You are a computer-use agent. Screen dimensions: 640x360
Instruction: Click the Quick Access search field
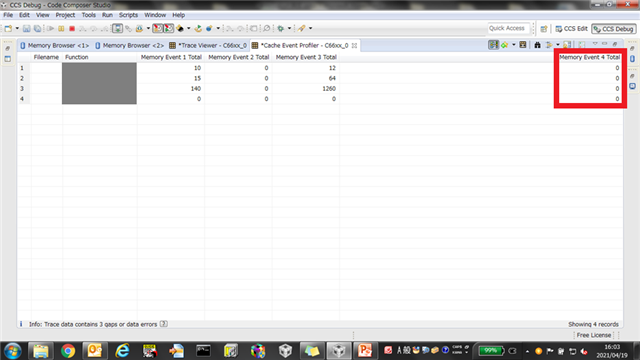tap(508, 29)
